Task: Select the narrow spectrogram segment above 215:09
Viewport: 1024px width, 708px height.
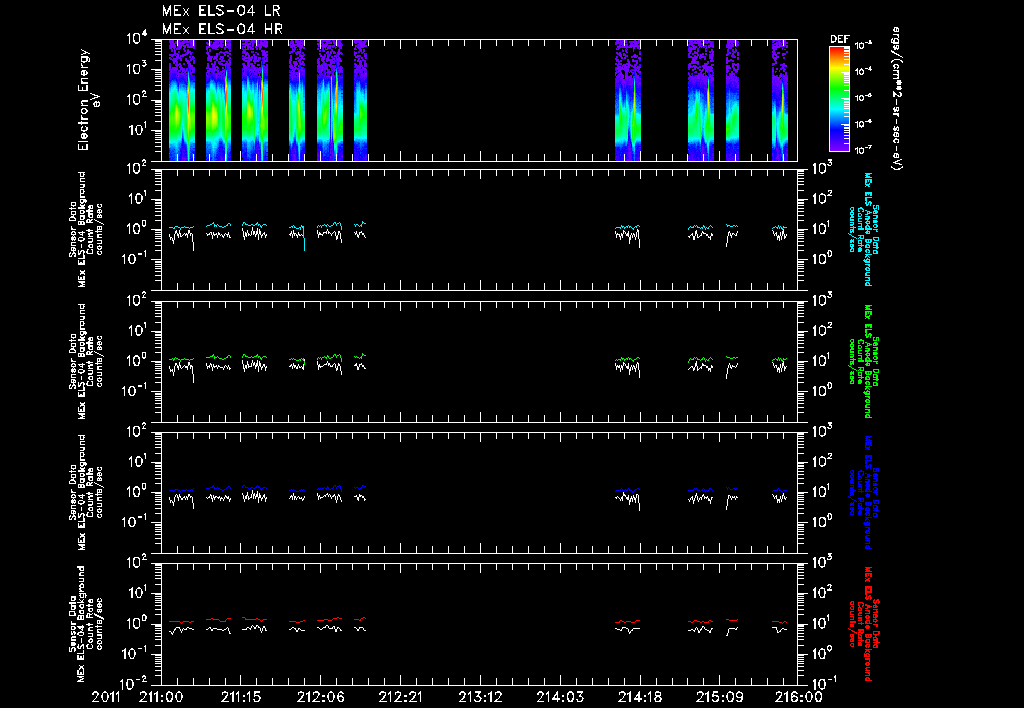Action: click(733, 100)
